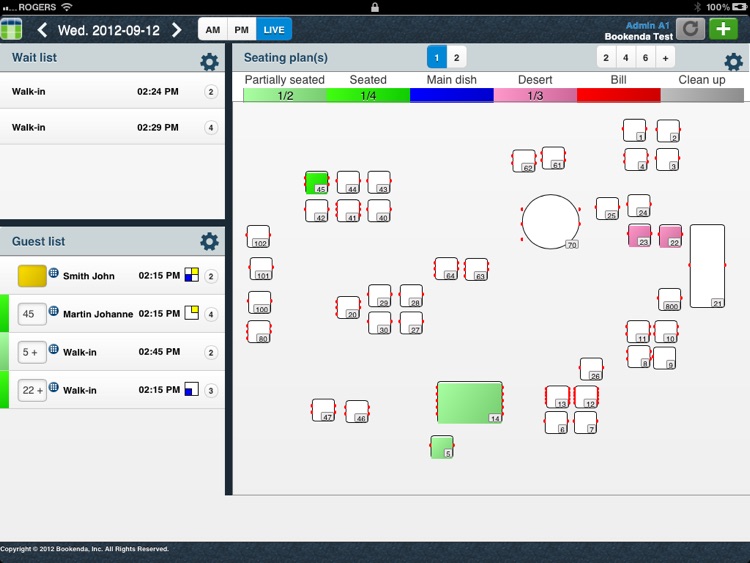The image size is (750, 563).
Task: Click party size 3 badge on Walk-in row
Action: click(x=211, y=391)
